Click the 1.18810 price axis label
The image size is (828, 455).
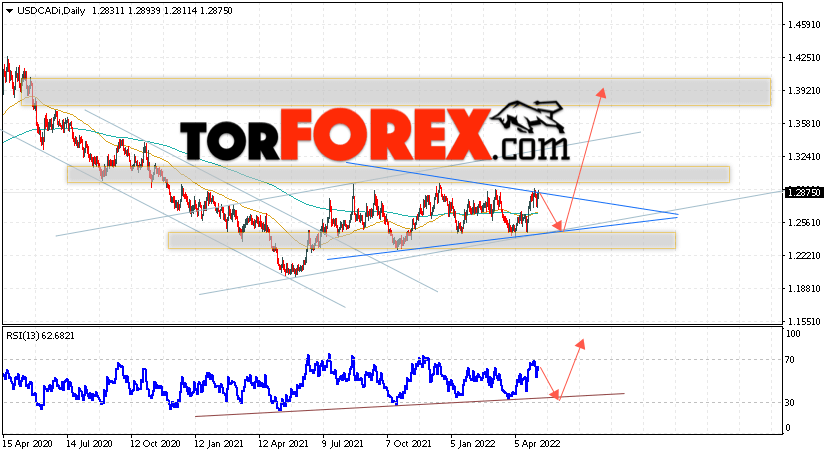point(804,289)
